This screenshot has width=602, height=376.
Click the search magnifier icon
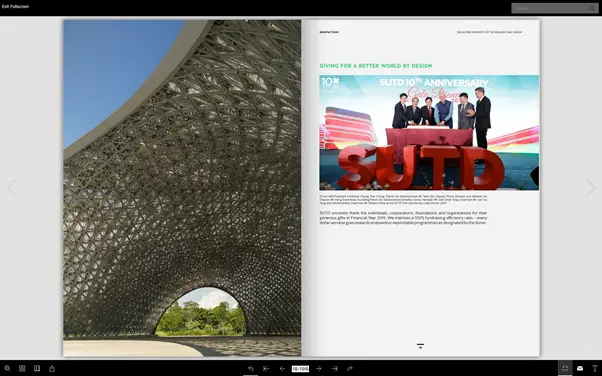click(592, 8)
